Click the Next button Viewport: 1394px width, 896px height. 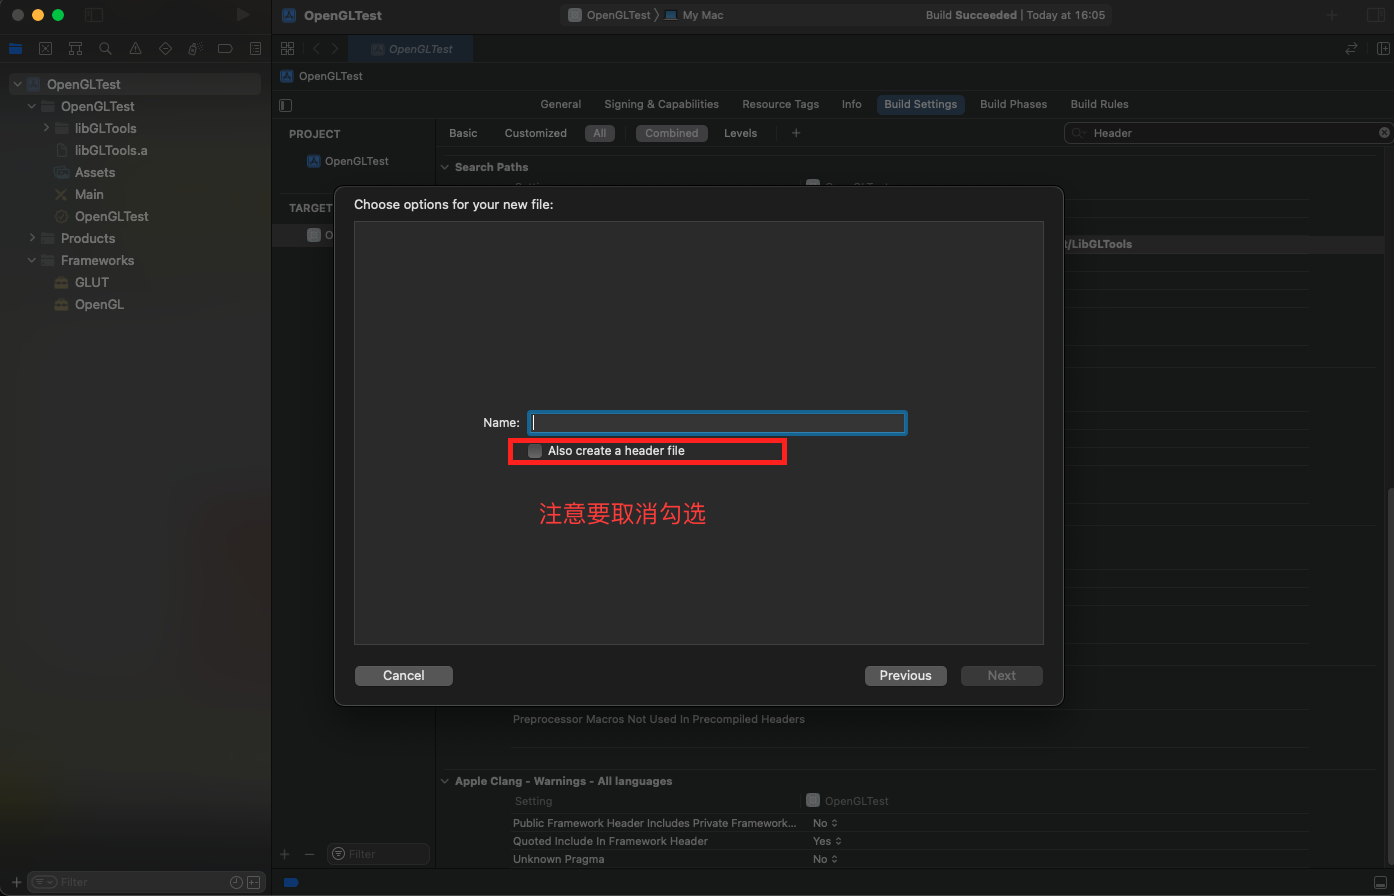coord(1002,676)
